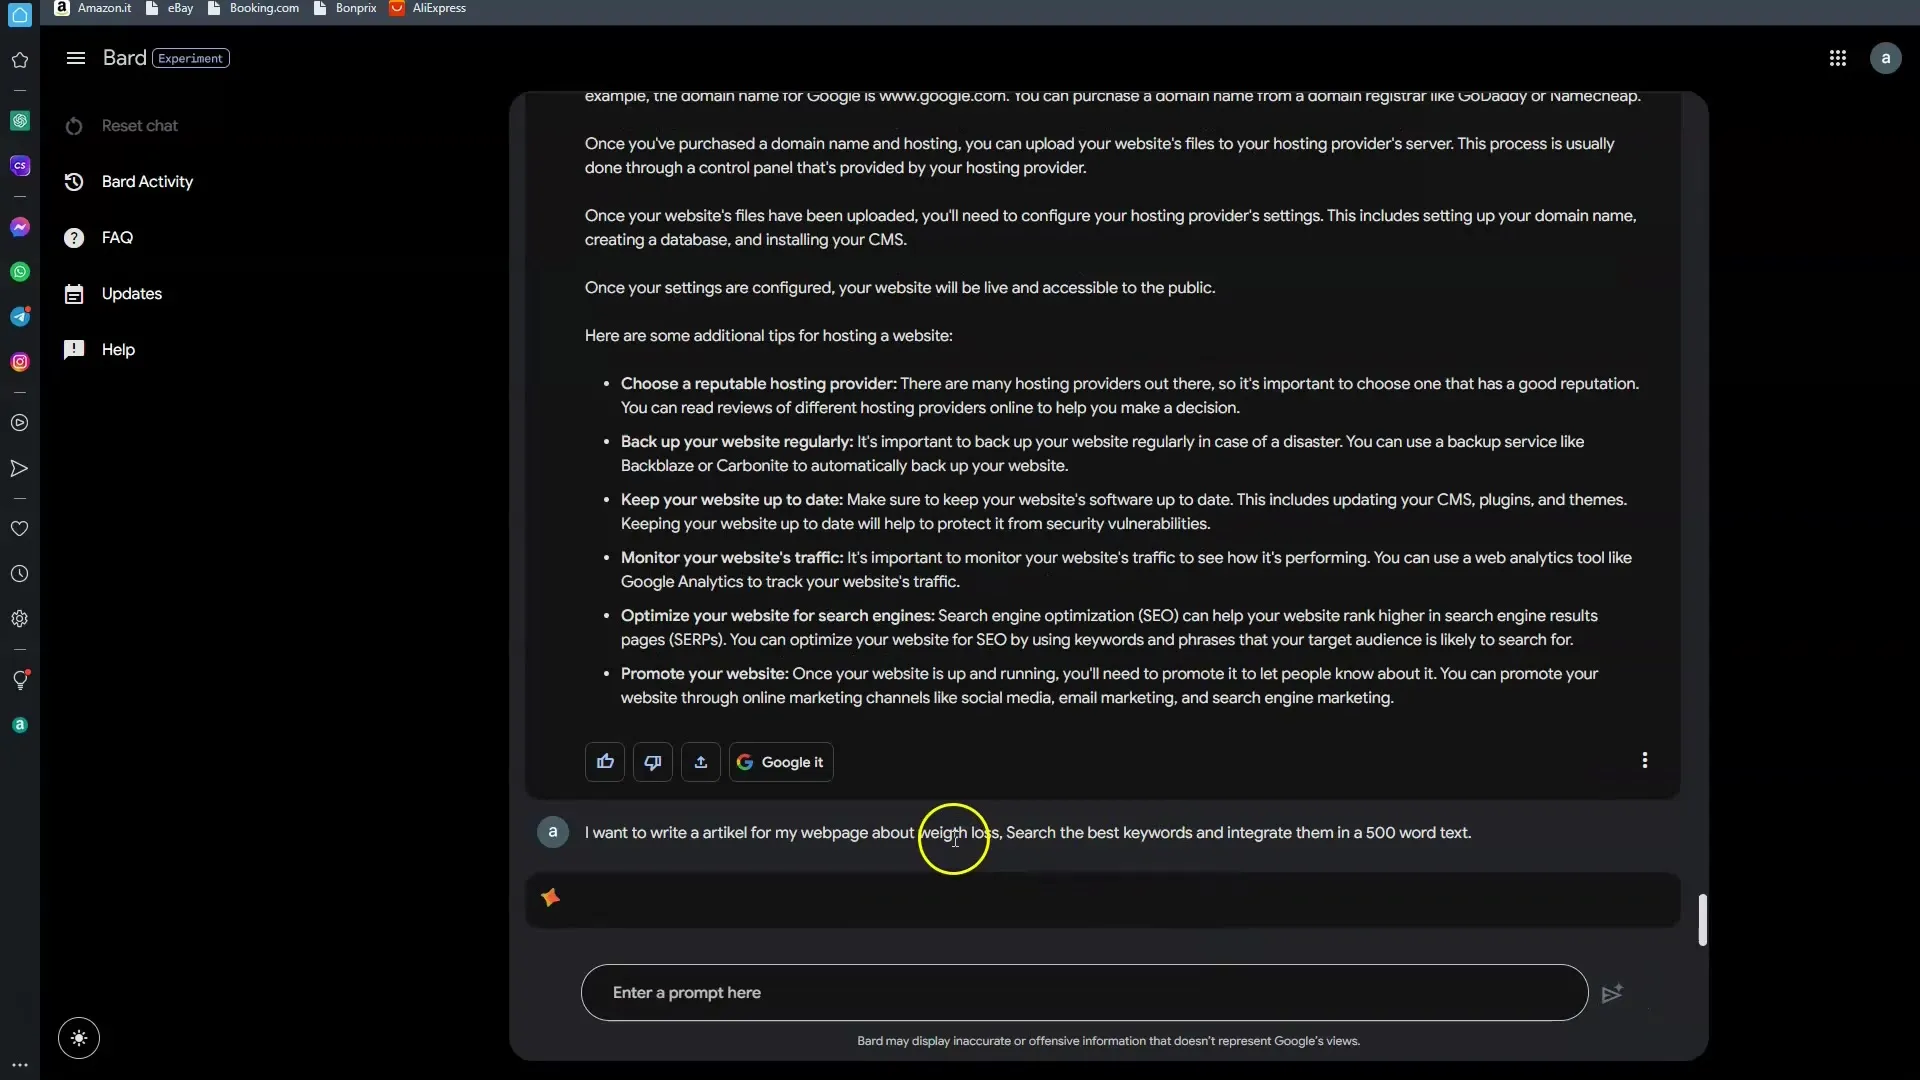This screenshot has width=1920, height=1080.
Task: Click the send prompt button
Action: tap(1611, 993)
